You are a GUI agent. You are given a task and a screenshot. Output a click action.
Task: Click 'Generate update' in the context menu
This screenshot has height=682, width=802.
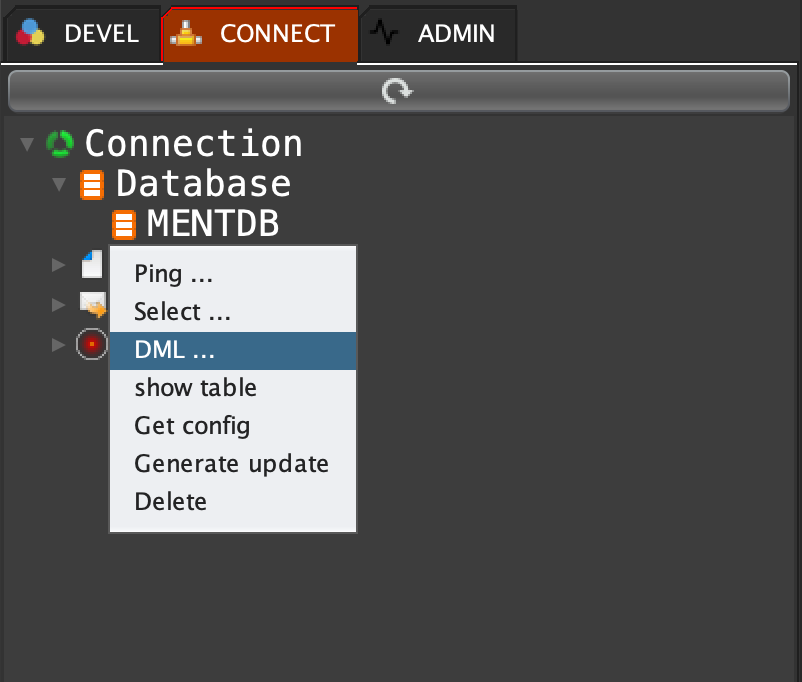231,464
